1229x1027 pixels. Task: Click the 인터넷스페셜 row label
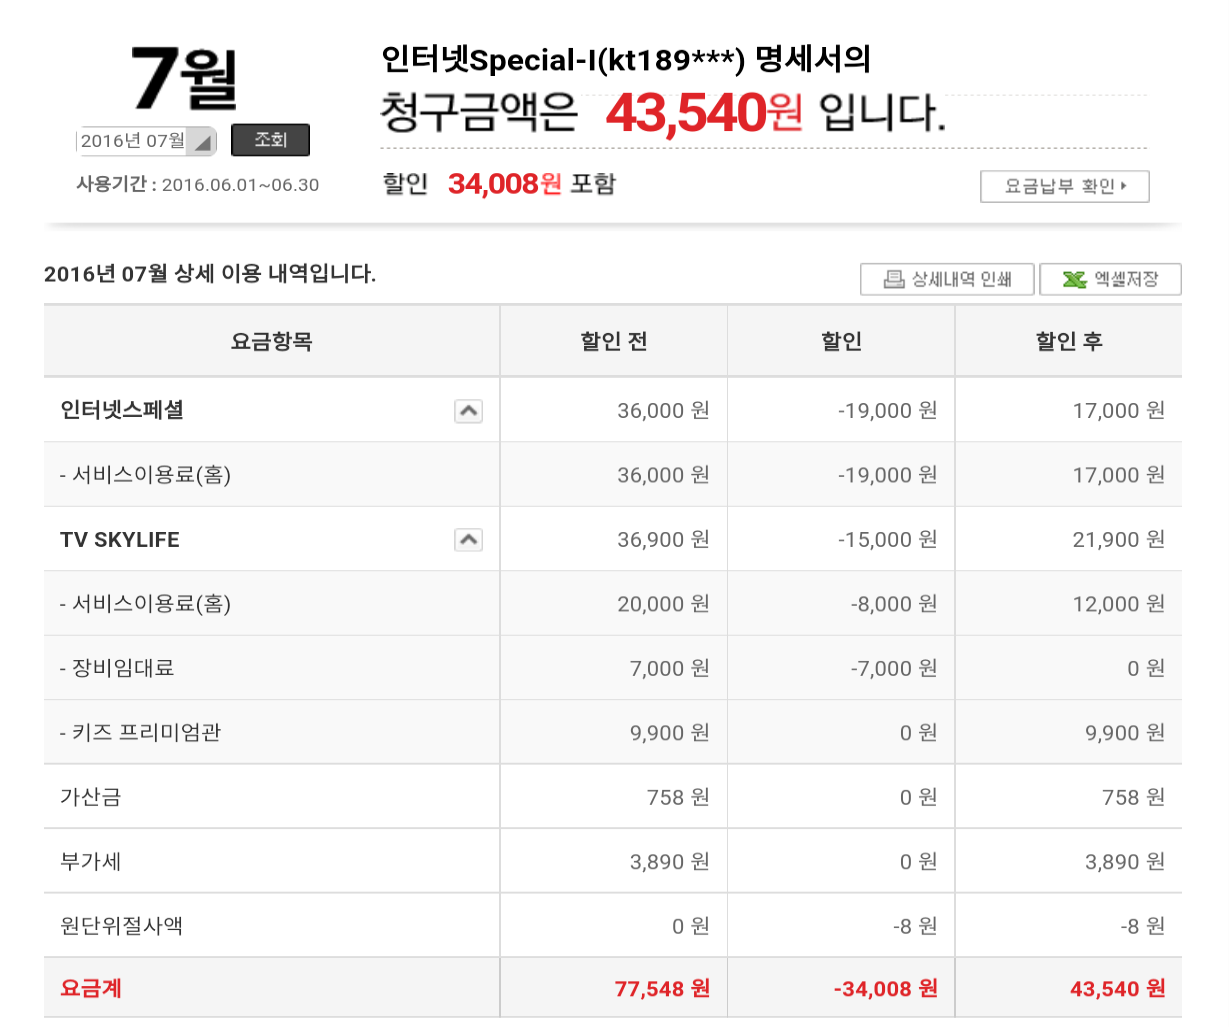click(x=122, y=410)
